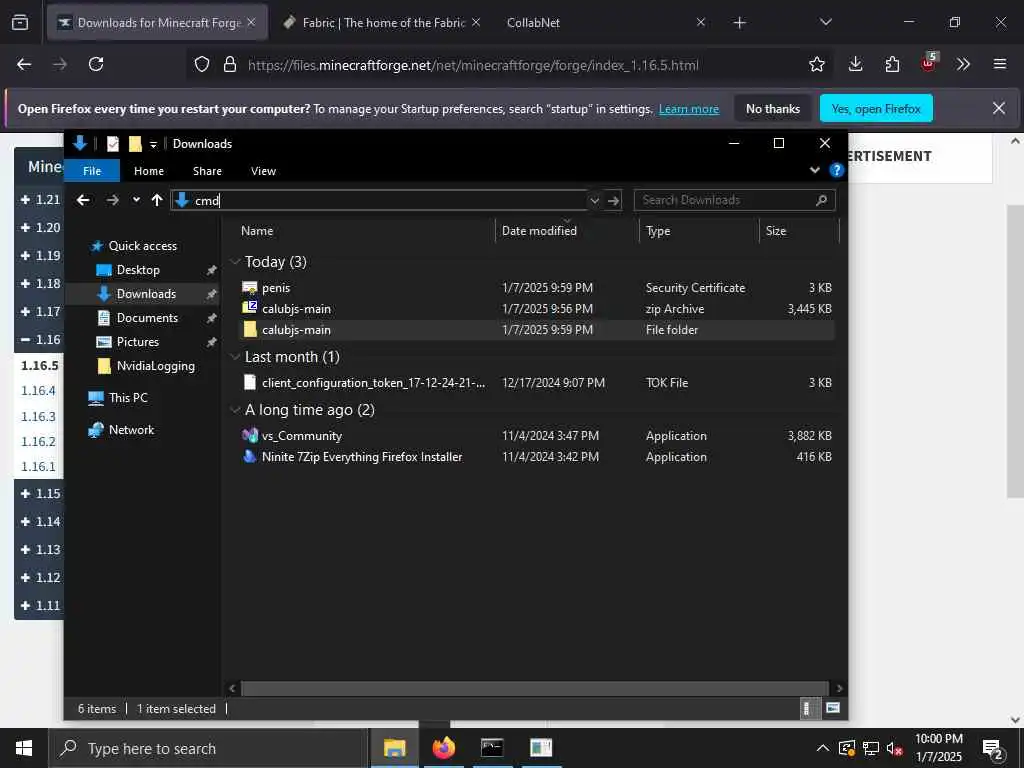Click the Properties quick access toolbar icon
The height and width of the screenshot is (768, 1024).
(x=113, y=144)
